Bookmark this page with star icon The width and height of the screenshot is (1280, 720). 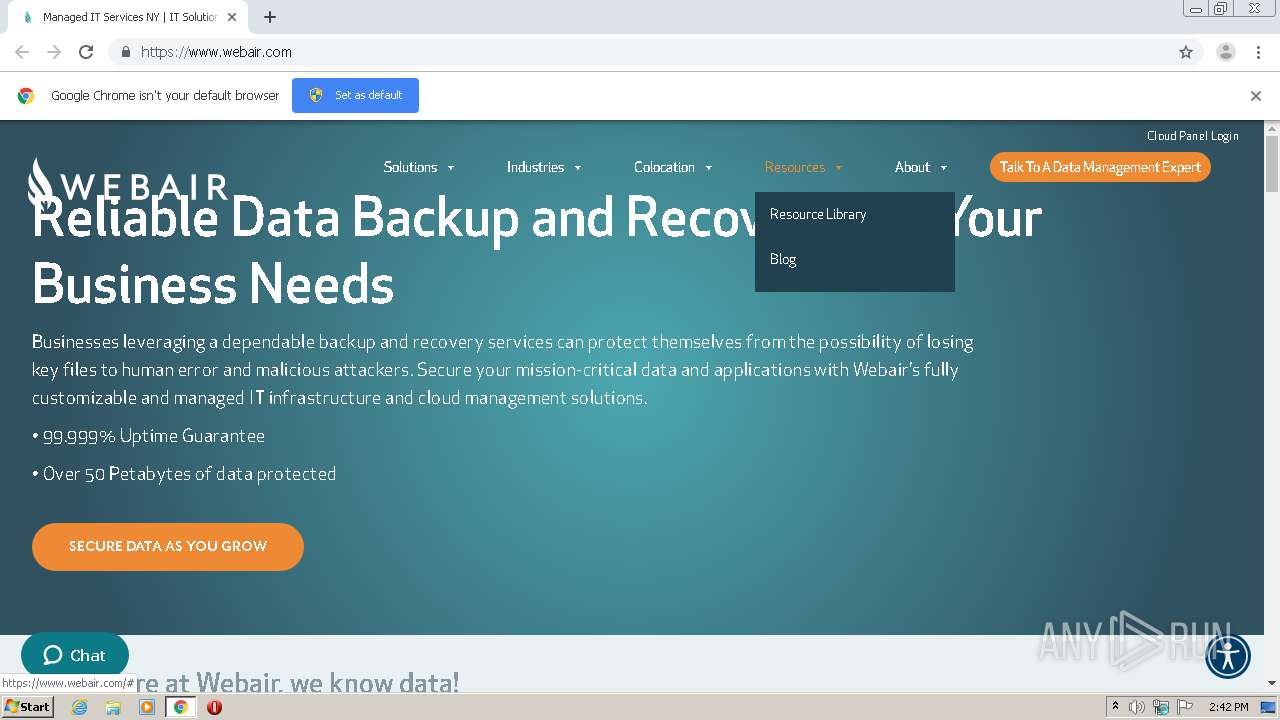coord(1186,52)
